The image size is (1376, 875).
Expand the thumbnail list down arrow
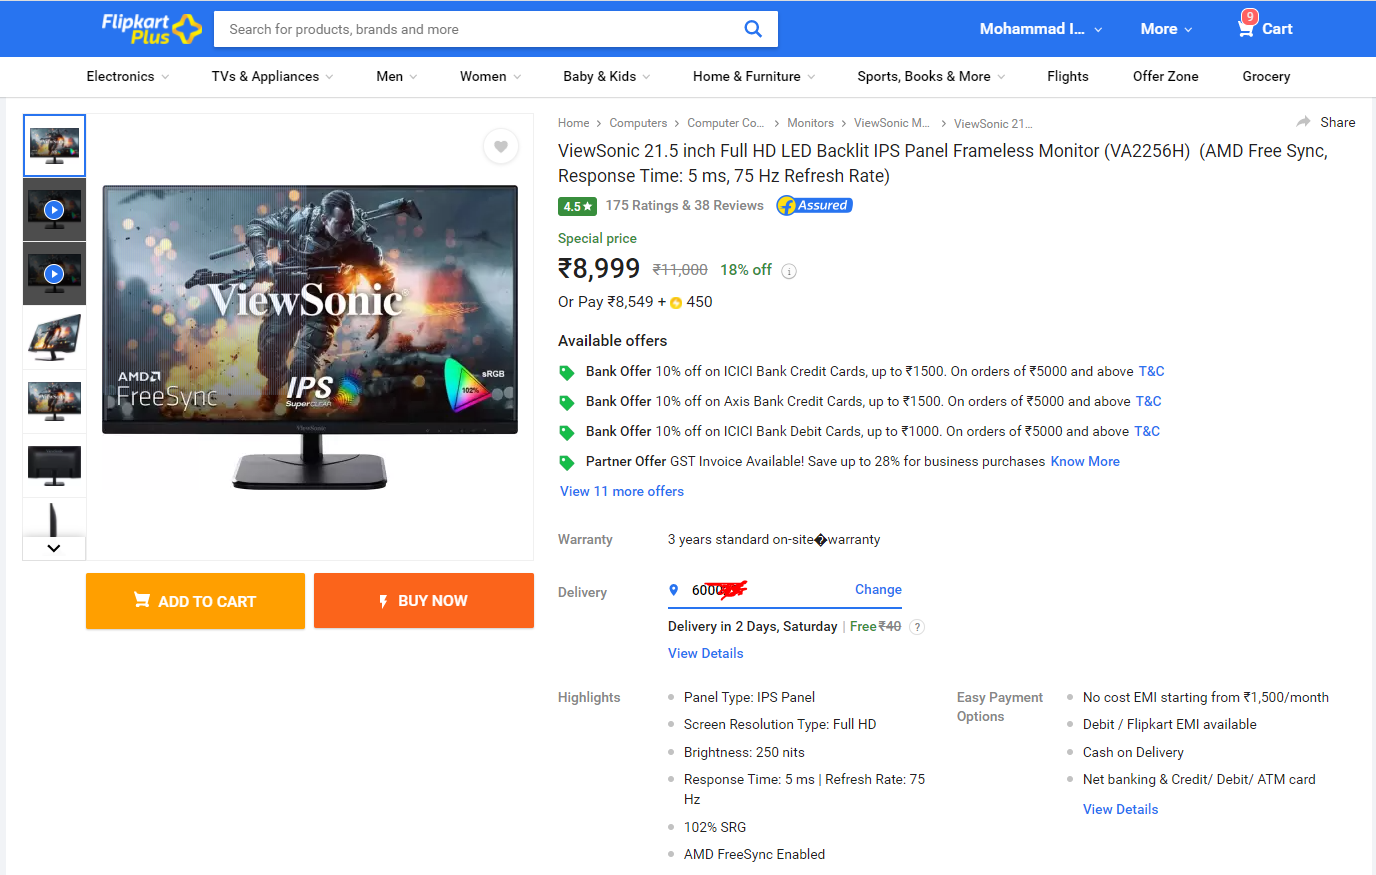[x=54, y=548]
